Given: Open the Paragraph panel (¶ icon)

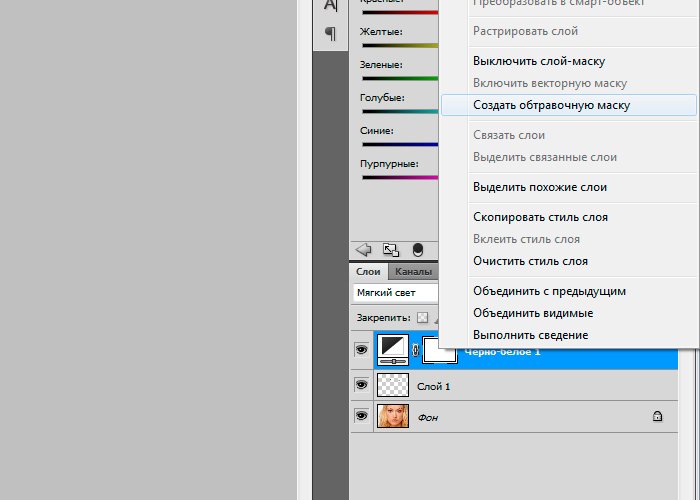Looking at the screenshot, I should pos(330,35).
